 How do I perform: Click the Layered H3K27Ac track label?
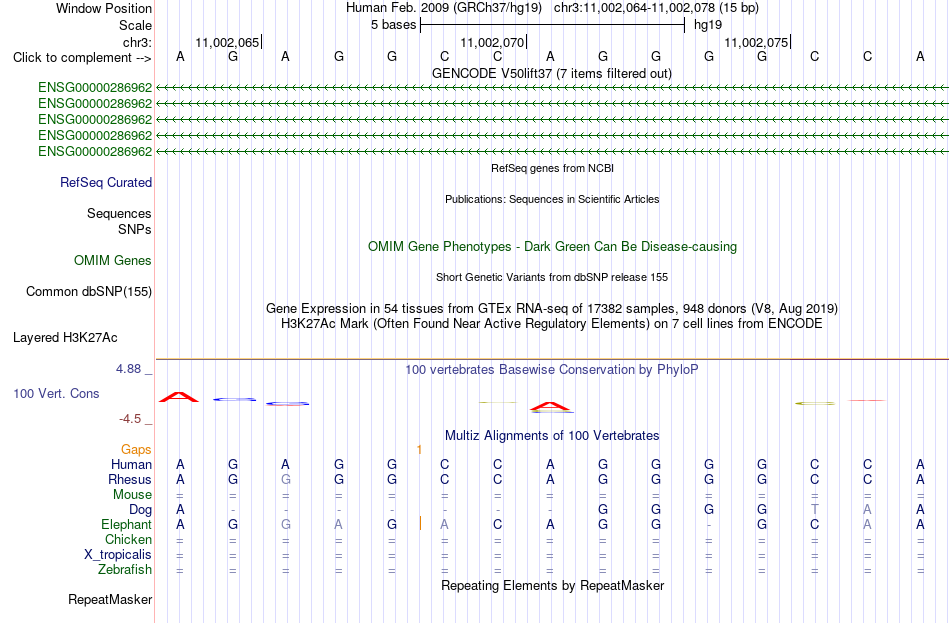(65, 338)
